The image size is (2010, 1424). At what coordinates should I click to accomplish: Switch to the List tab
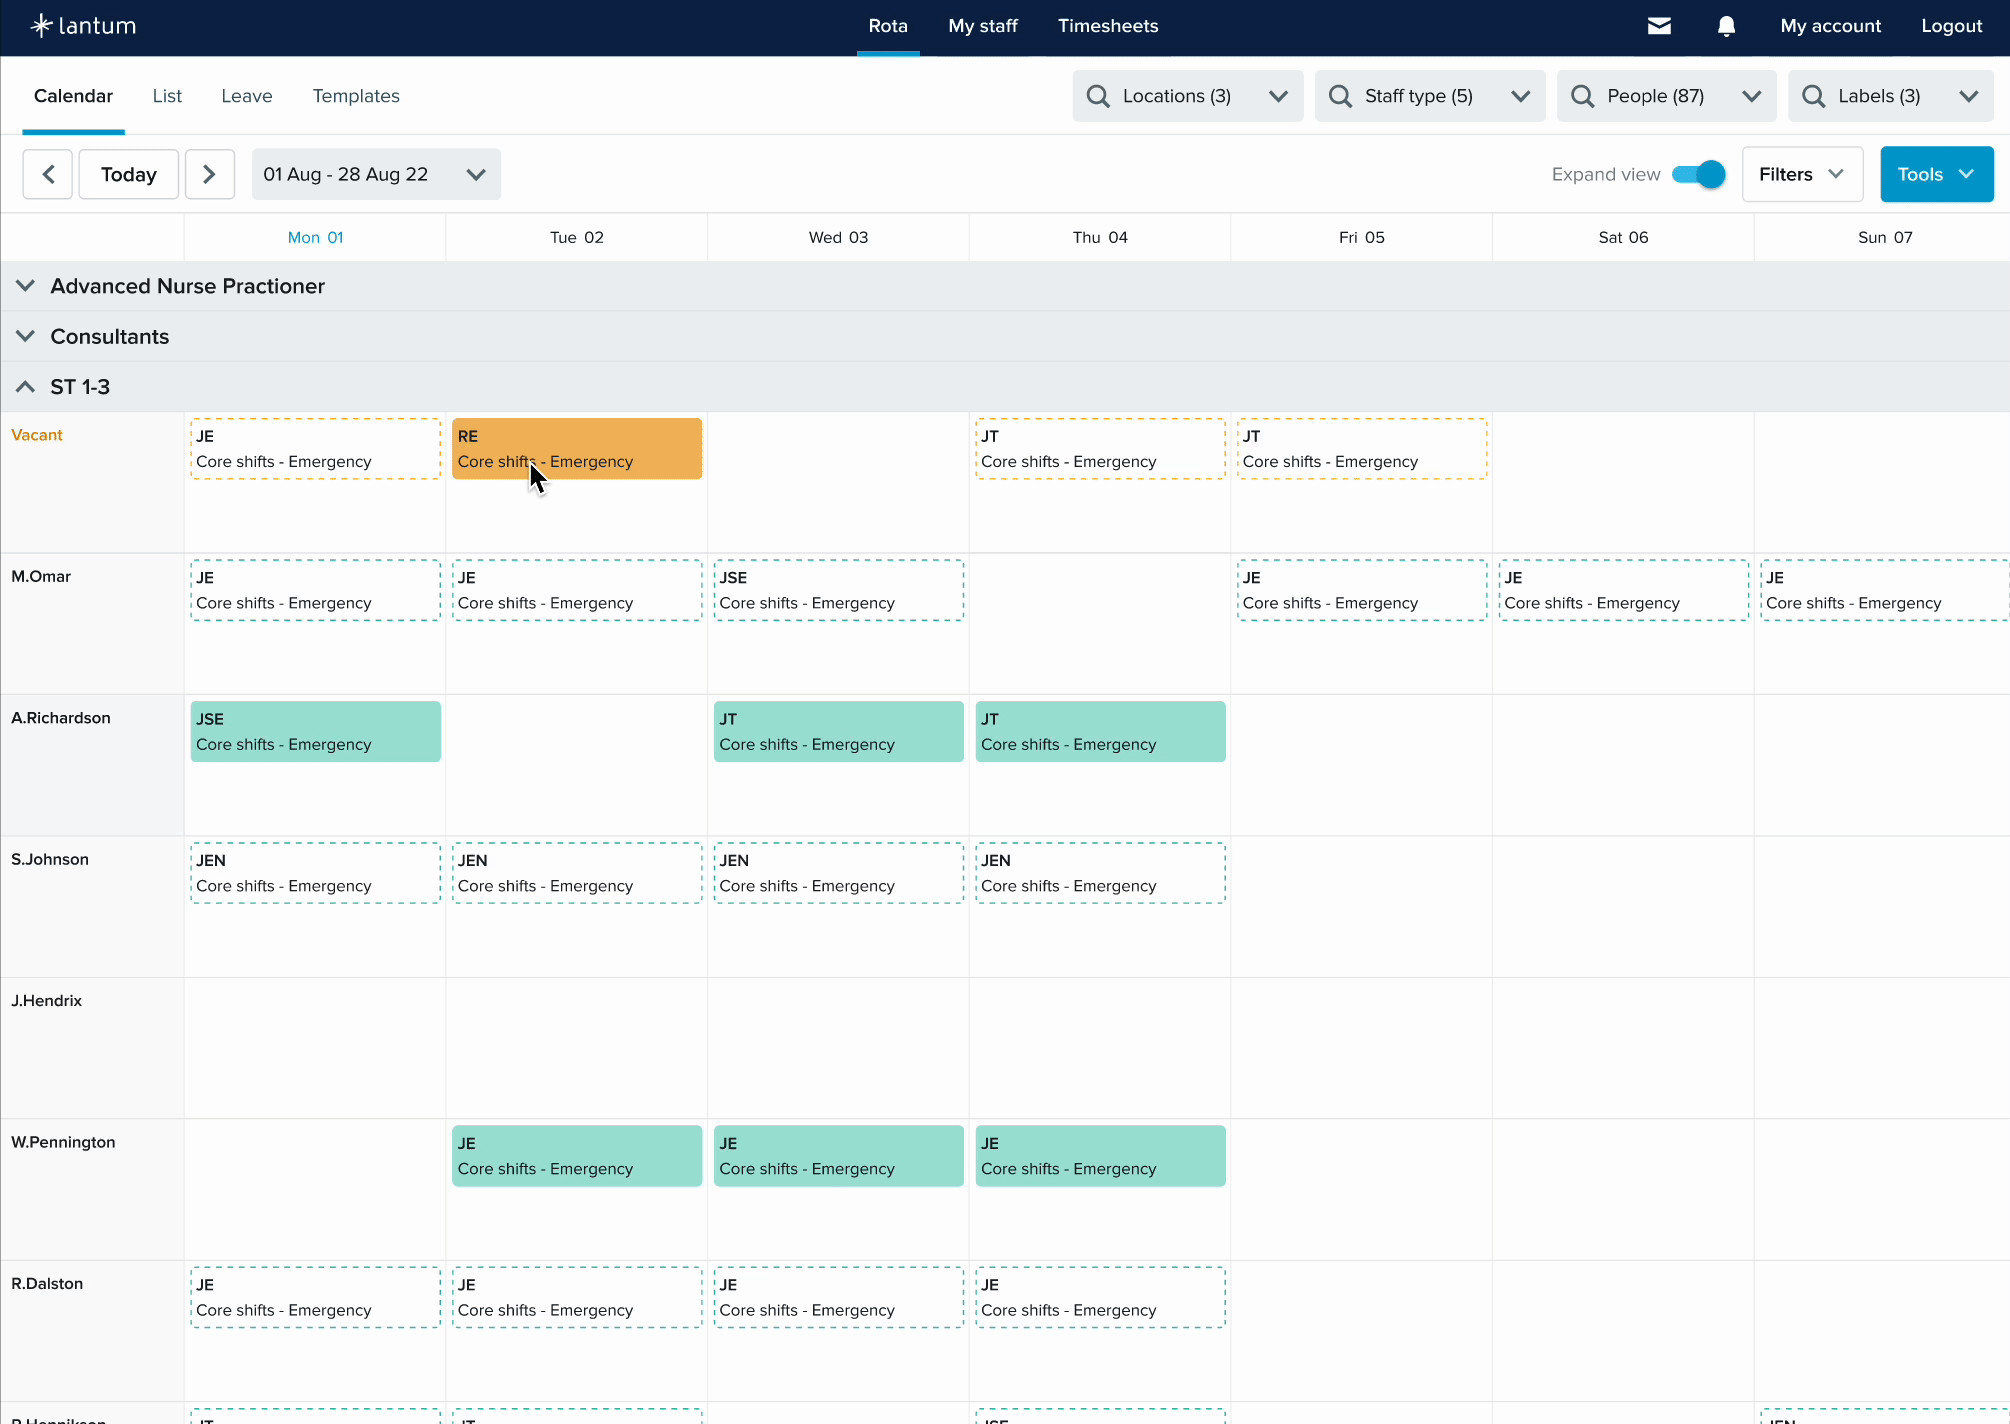167,96
